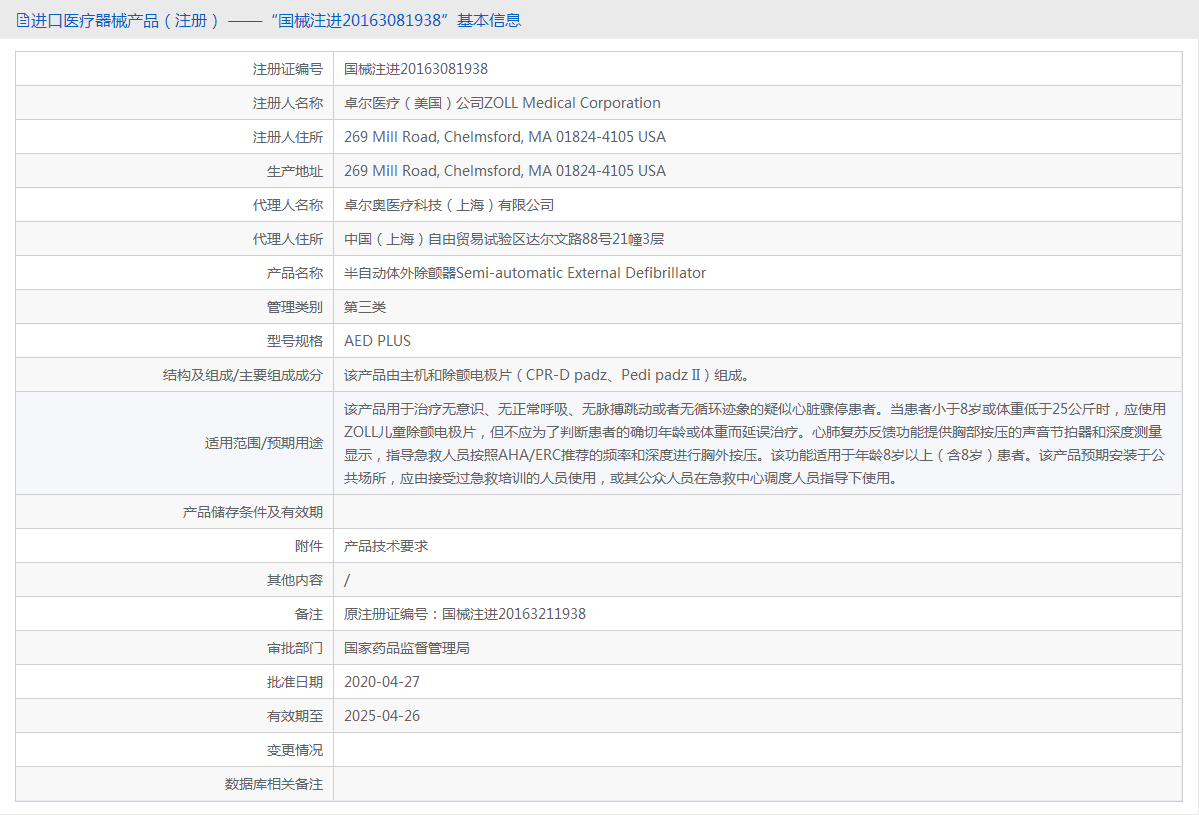The image size is (1199, 815).
Task: Select the intended-use paragraph mentioning AHA/ERC
Action: 755,443
